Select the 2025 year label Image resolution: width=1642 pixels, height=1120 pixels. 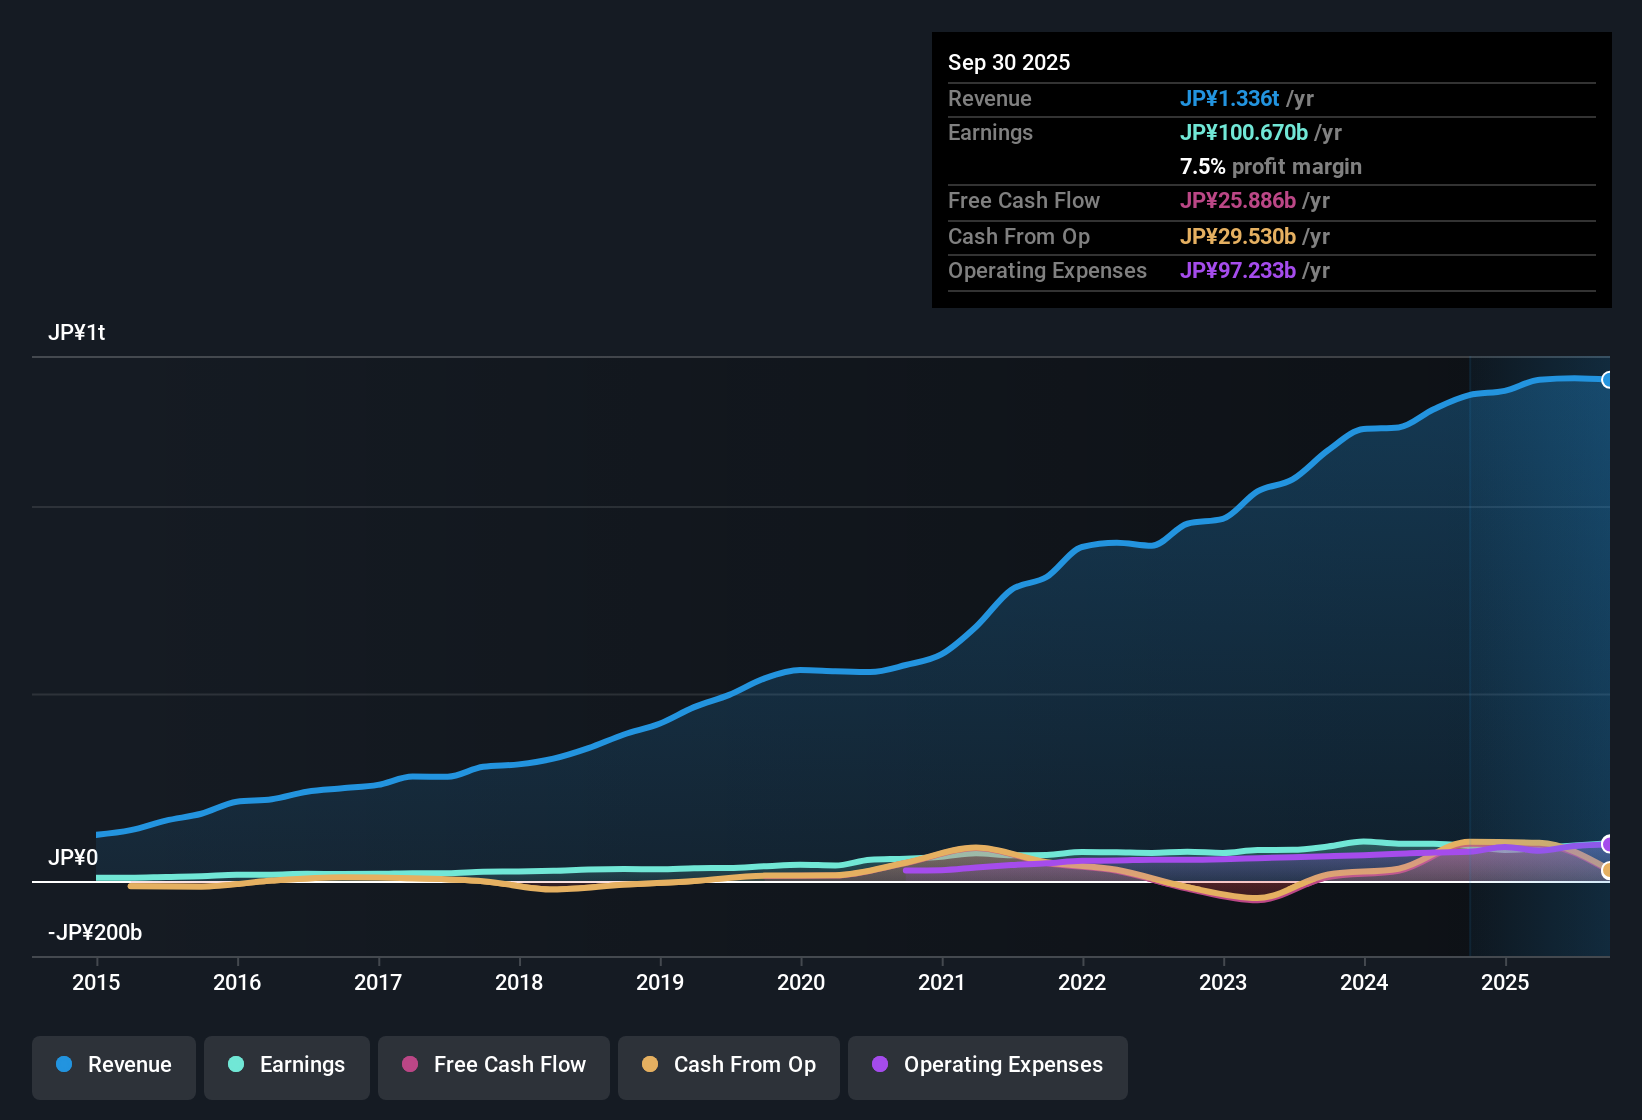[x=1506, y=983]
